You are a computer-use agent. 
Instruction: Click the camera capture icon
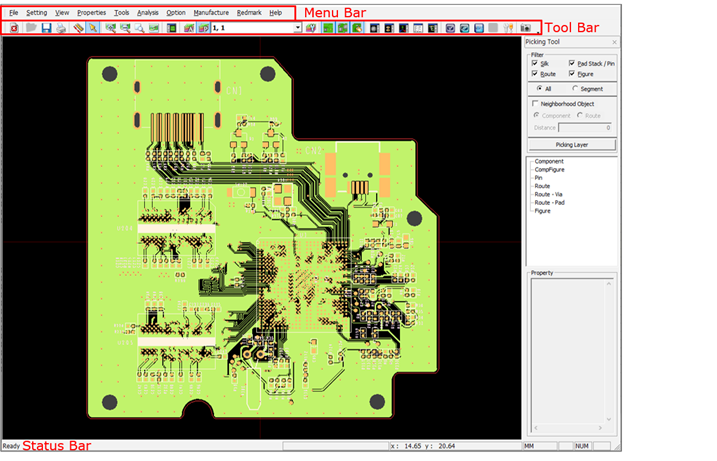click(x=525, y=28)
